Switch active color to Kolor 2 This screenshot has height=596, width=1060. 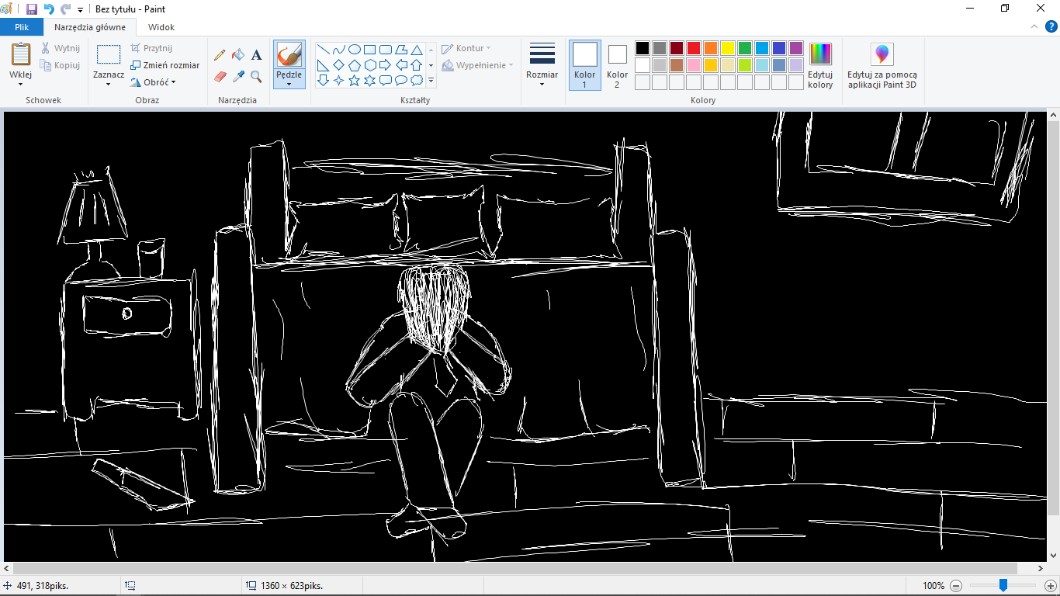click(x=617, y=64)
